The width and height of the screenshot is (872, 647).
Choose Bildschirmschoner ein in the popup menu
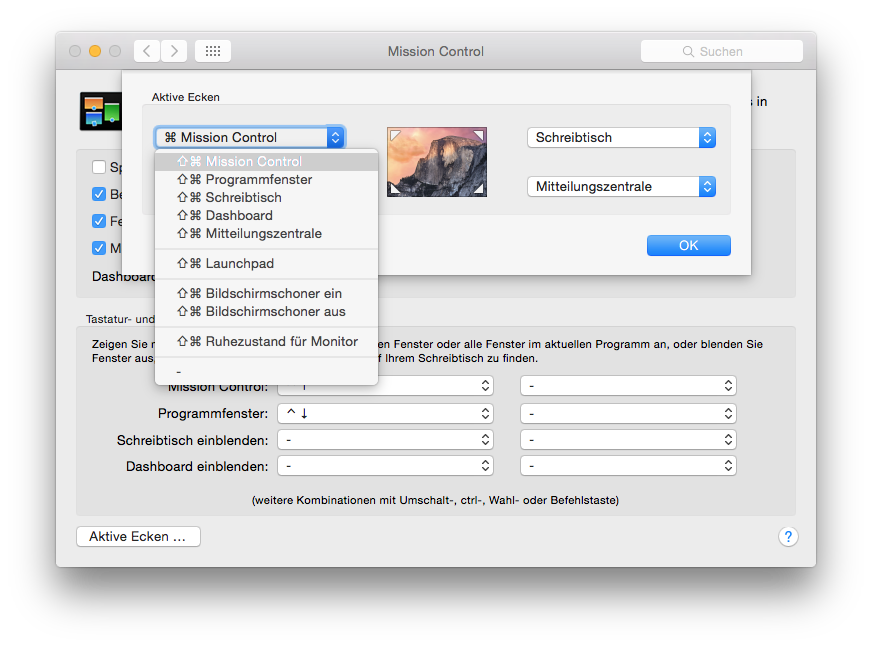[266, 294]
